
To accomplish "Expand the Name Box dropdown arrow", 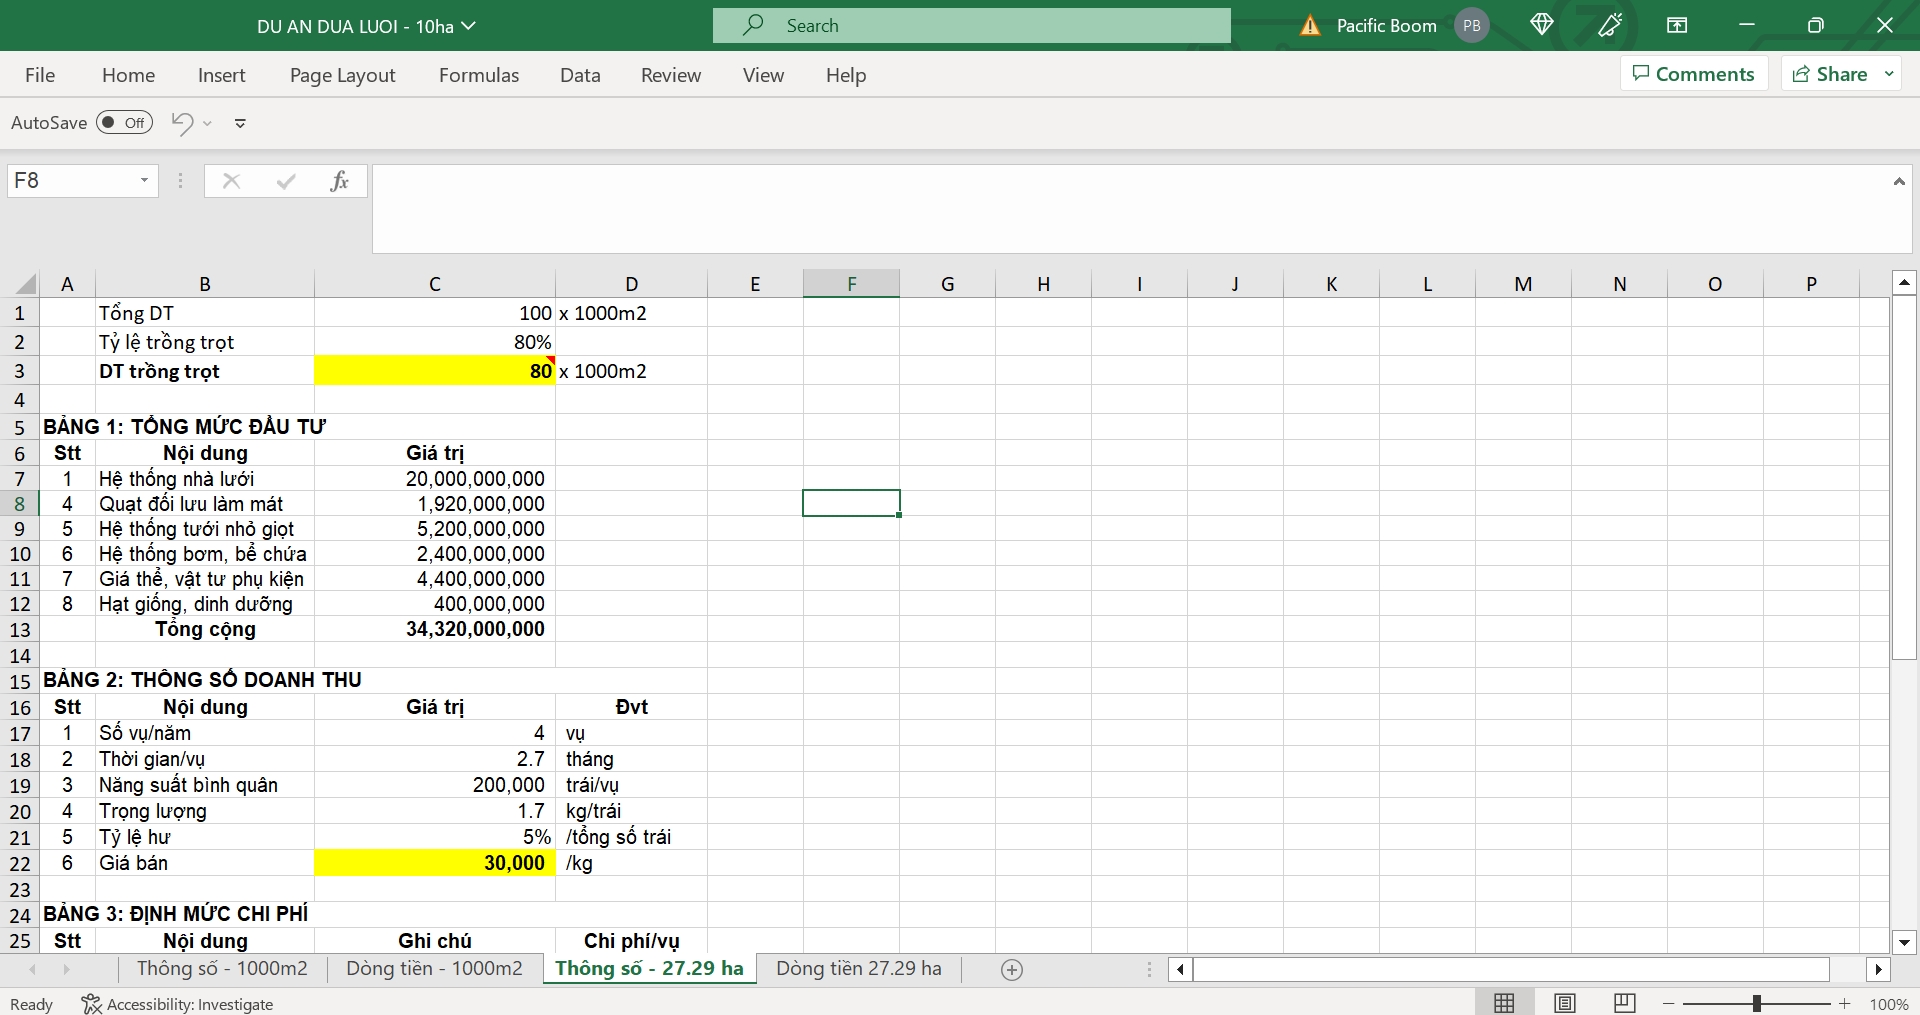I will pyautogui.click(x=144, y=181).
